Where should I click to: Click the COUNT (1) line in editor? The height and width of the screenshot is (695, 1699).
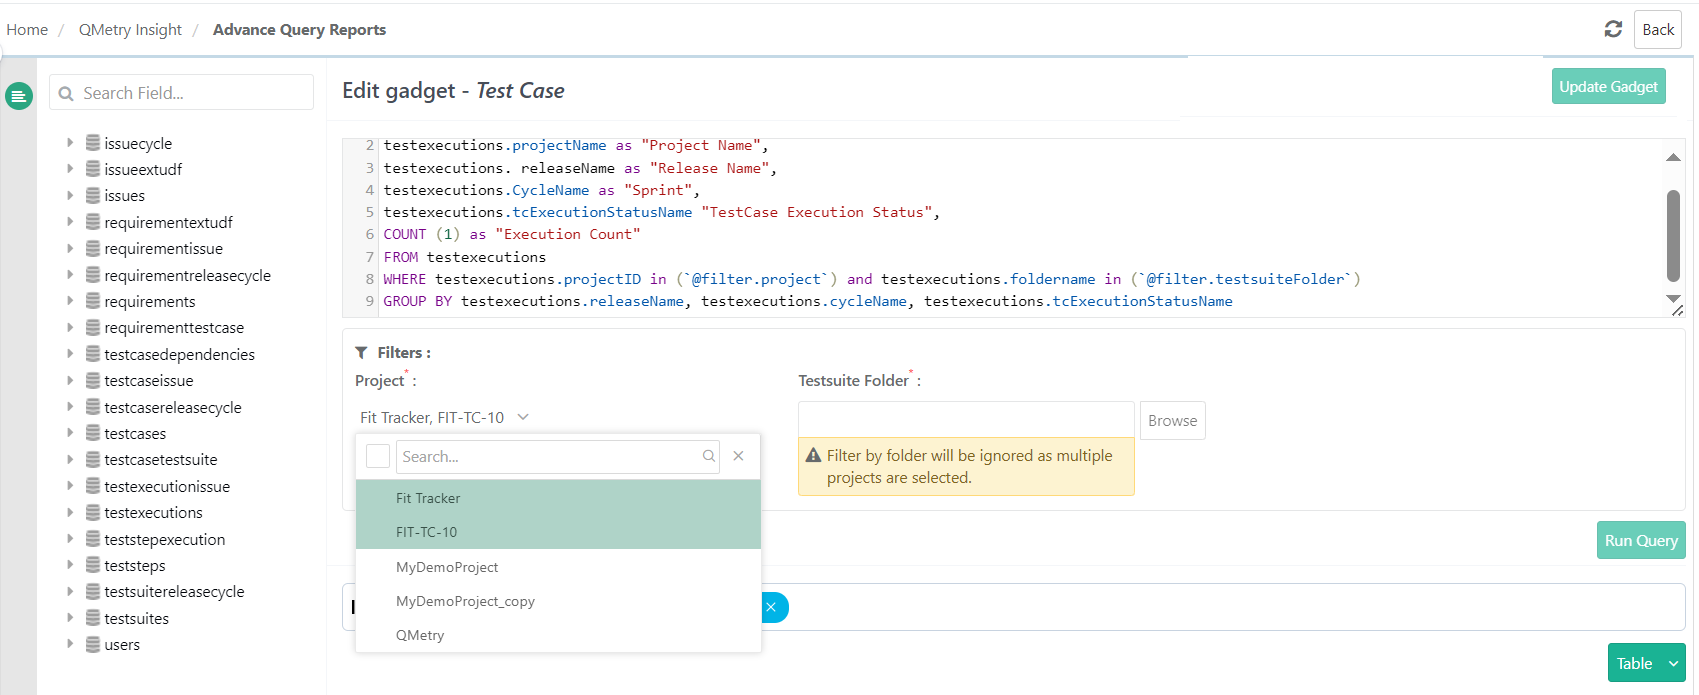click(x=512, y=234)
